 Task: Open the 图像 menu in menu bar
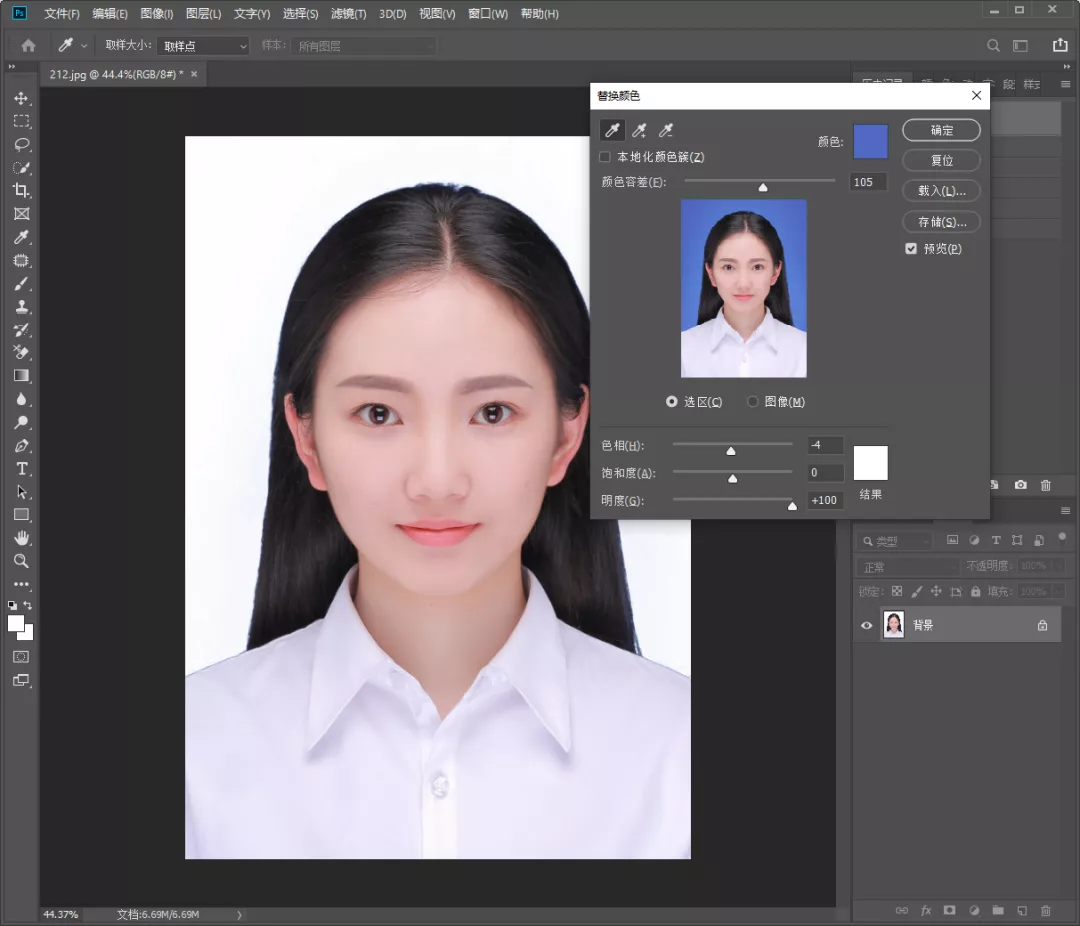pos(156,14)
